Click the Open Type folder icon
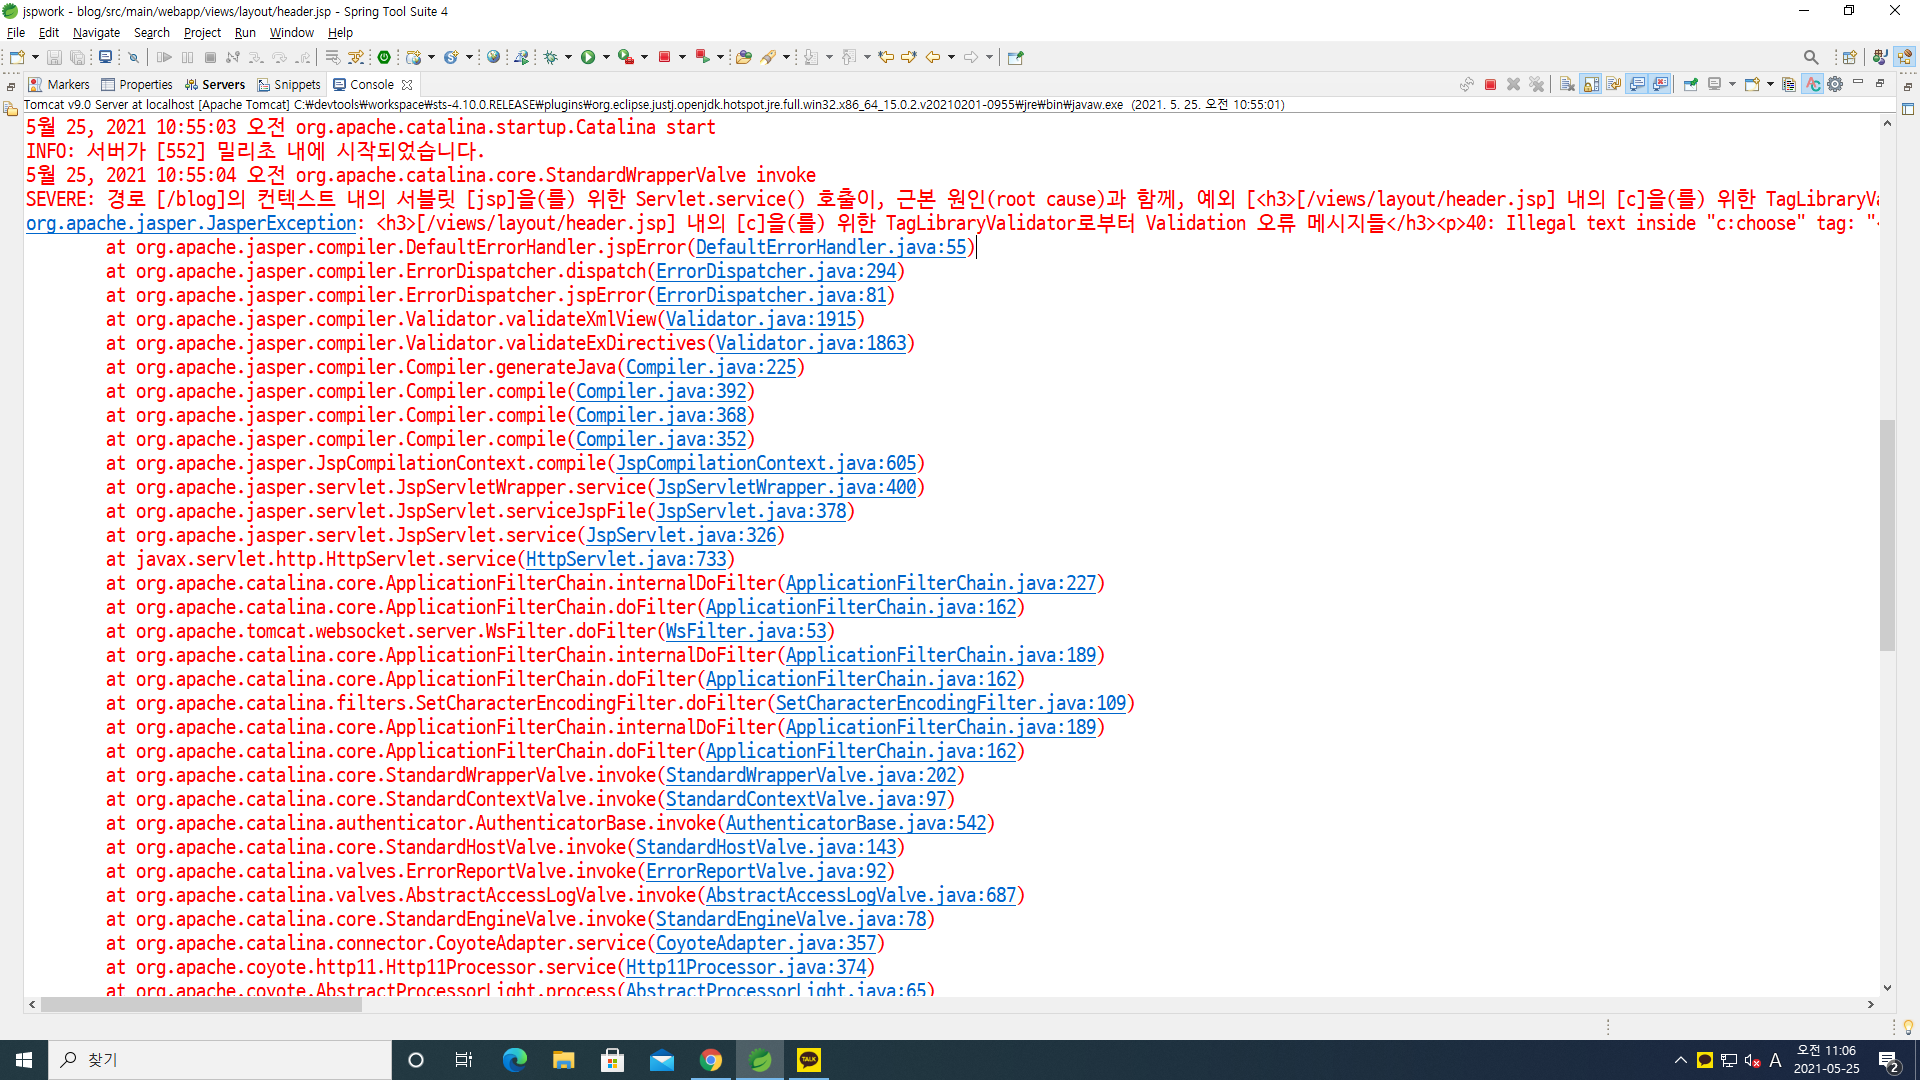 point(743,57)
